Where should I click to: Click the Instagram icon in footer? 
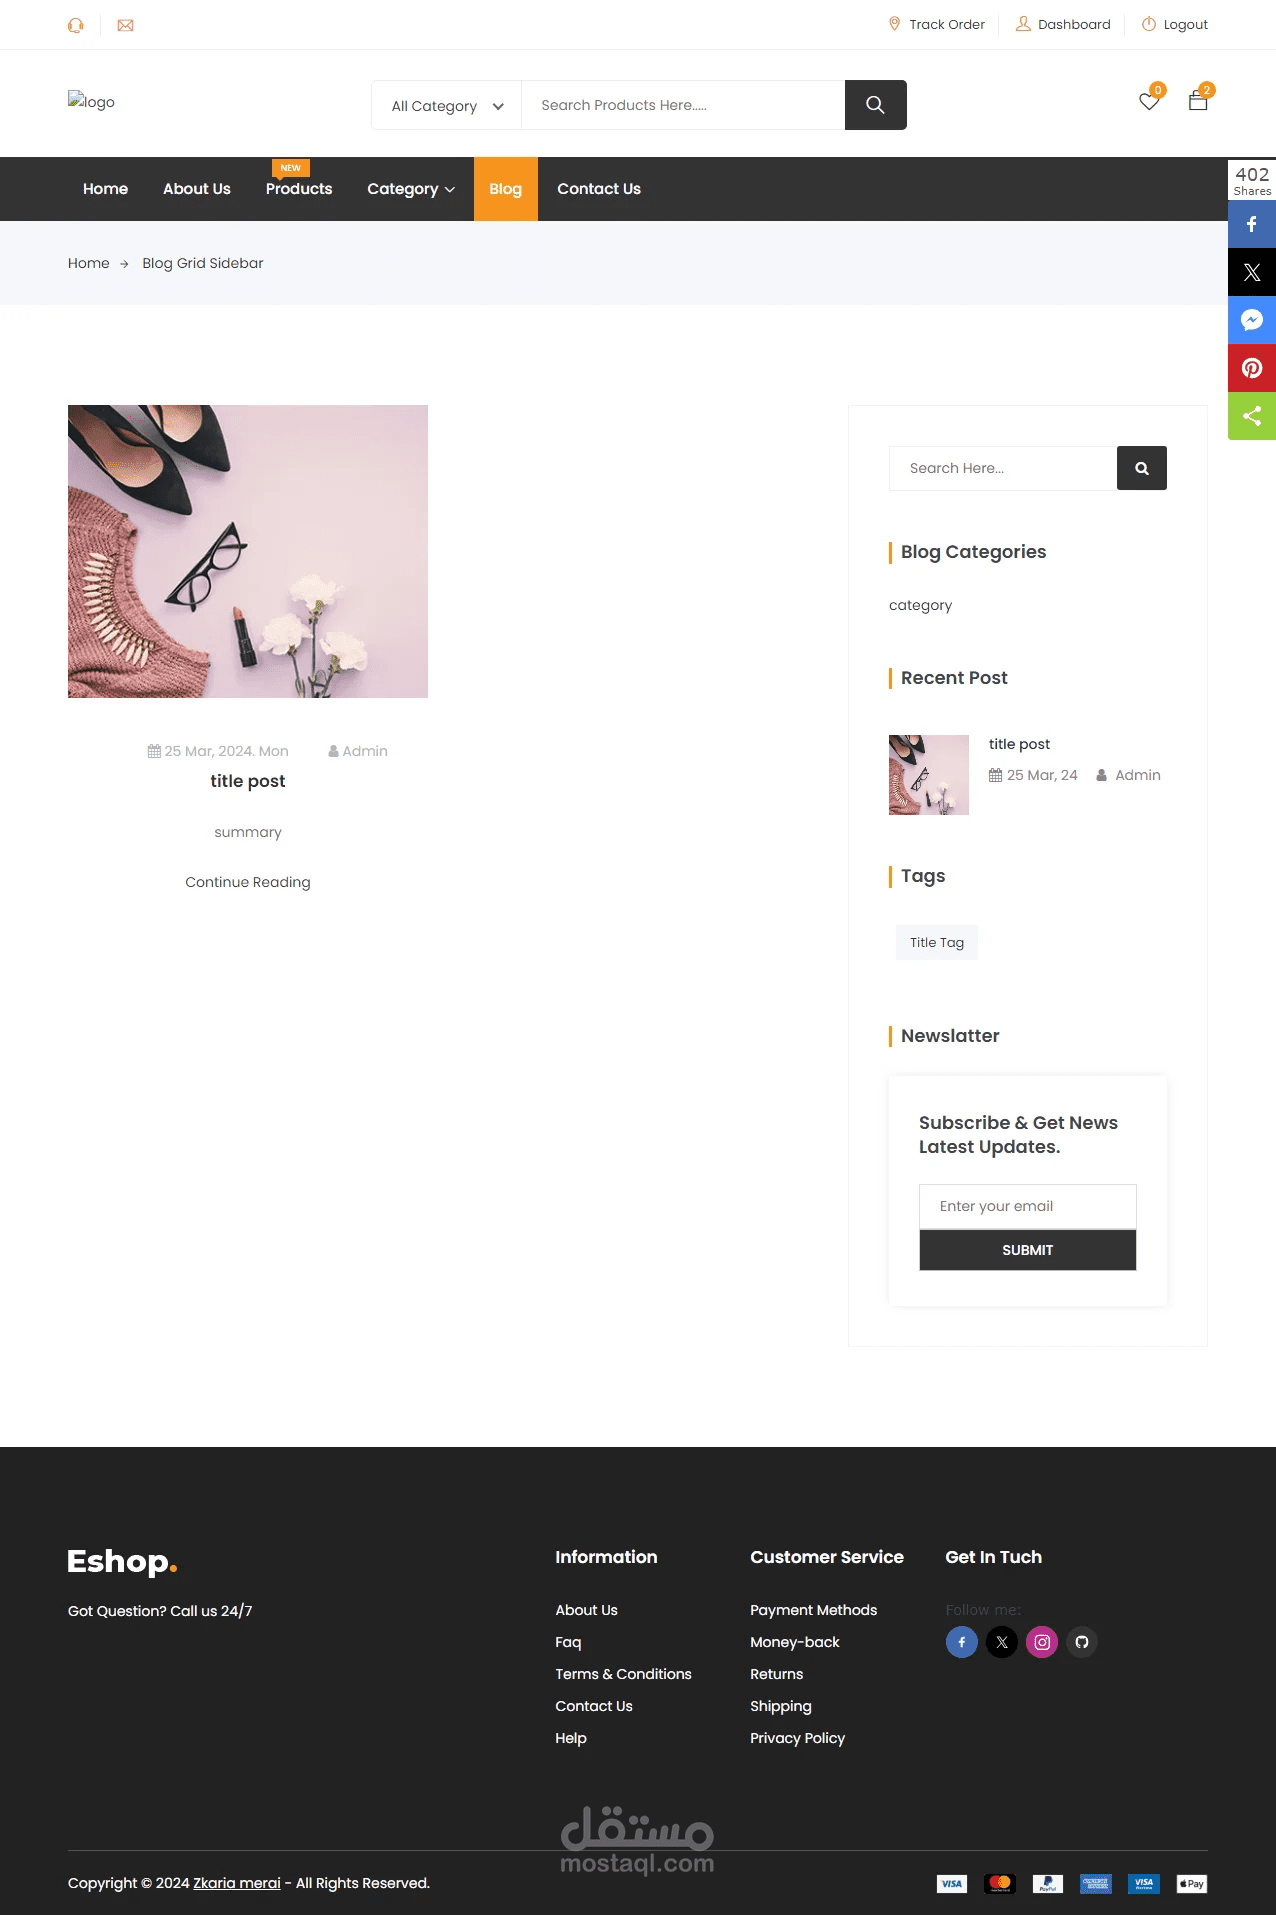(x=1042, y=1642)
